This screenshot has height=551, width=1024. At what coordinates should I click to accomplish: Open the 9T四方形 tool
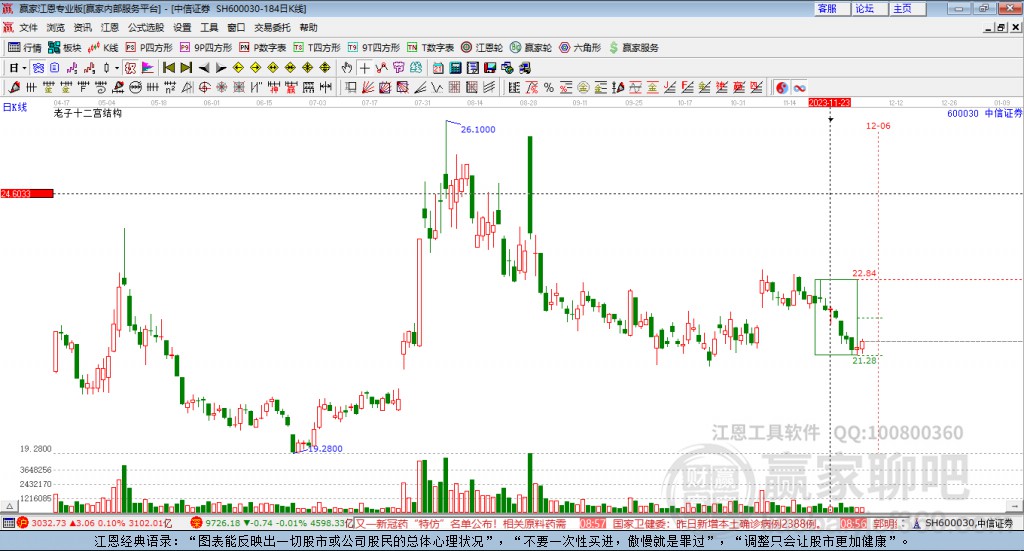pyautogui.click(x=373, y=48)
